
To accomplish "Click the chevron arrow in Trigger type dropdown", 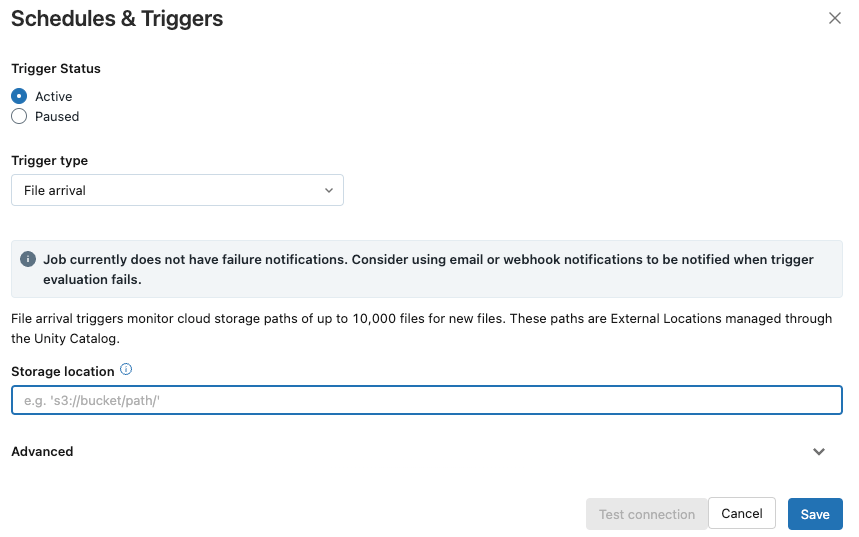I will (329, 190).
